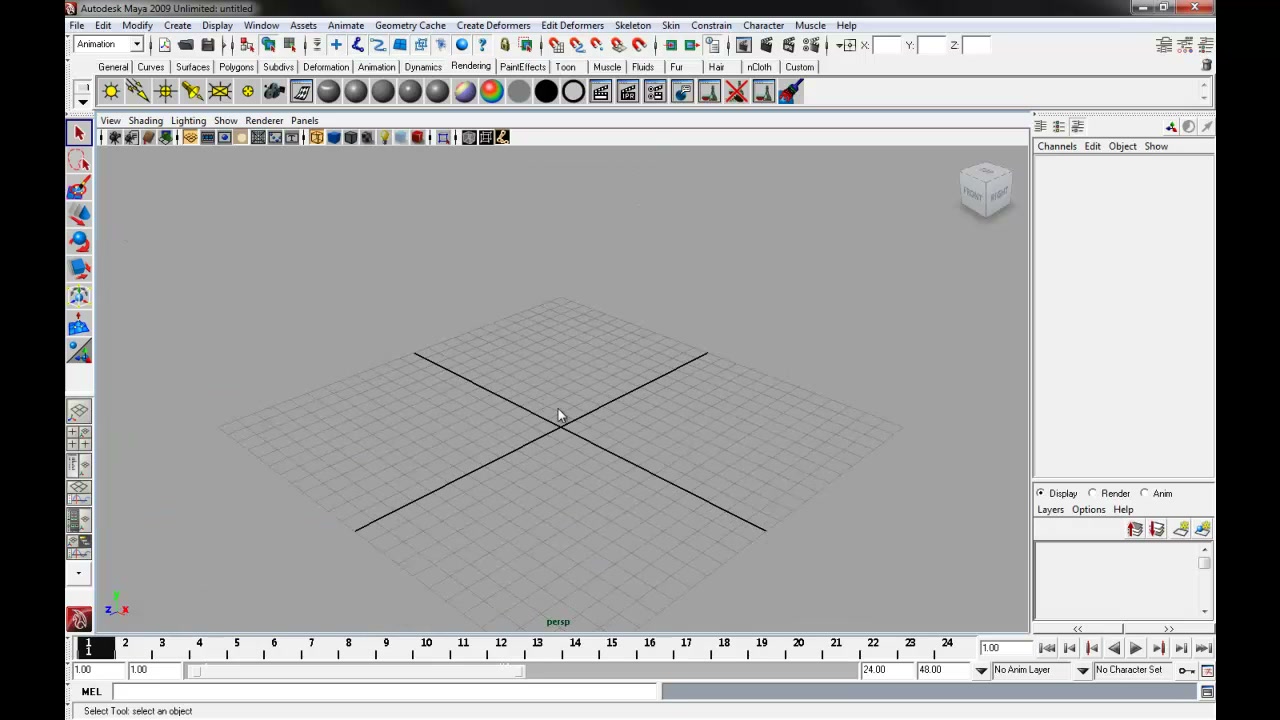
Task: Open the Create Deformers menu
Action: click(493, 25)
